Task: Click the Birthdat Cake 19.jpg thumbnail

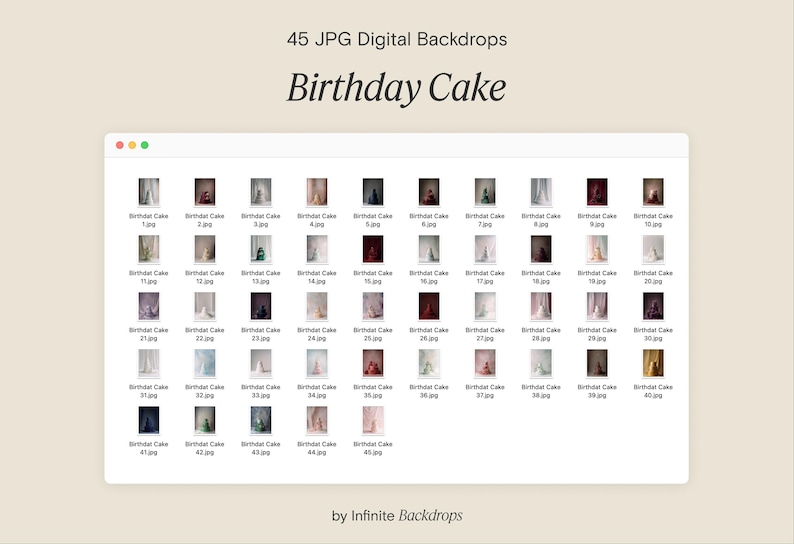Action: [597, 249]
